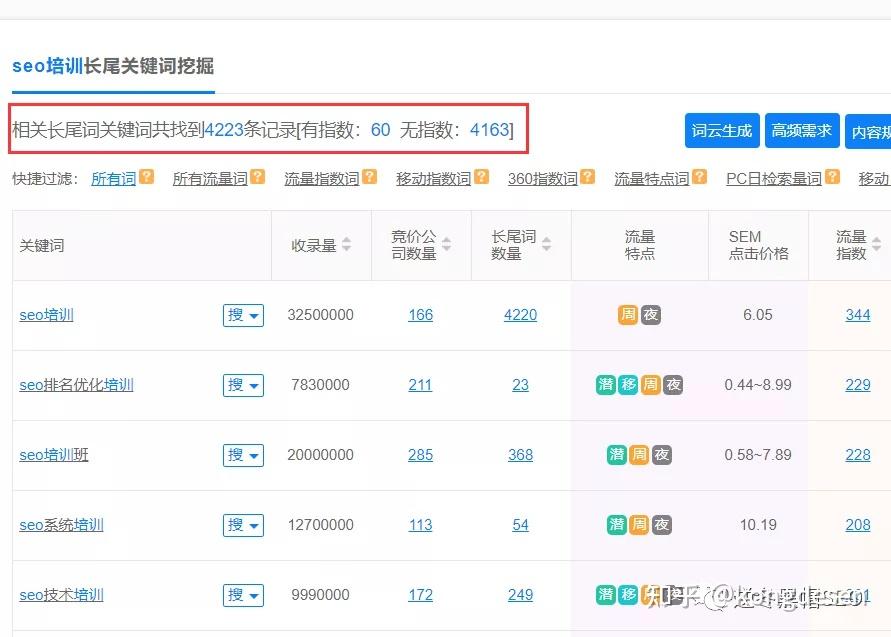Click the 潜 badge in seo排名优化培训 row
The image size is (891, 637).
tap(604, 385)
